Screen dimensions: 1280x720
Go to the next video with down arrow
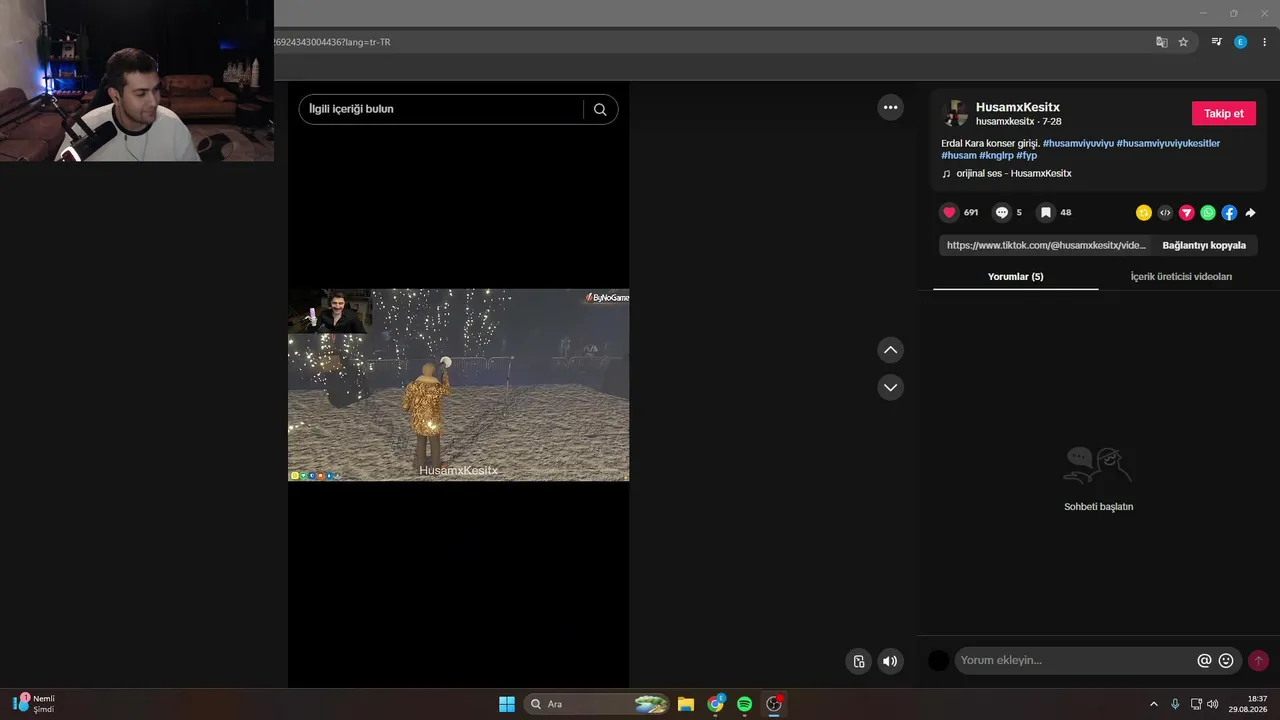coord(890,387)
